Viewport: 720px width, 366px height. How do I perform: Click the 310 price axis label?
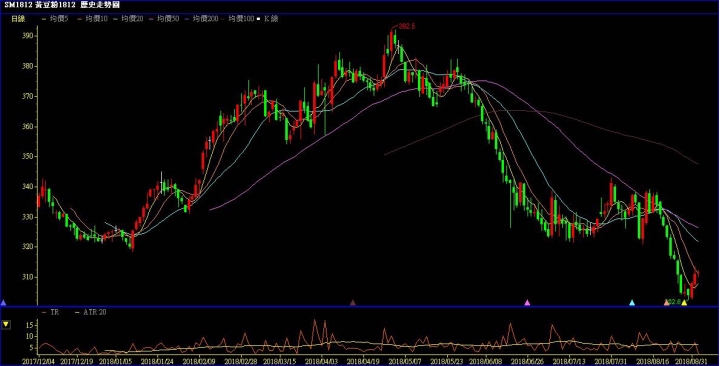[28, 277]
